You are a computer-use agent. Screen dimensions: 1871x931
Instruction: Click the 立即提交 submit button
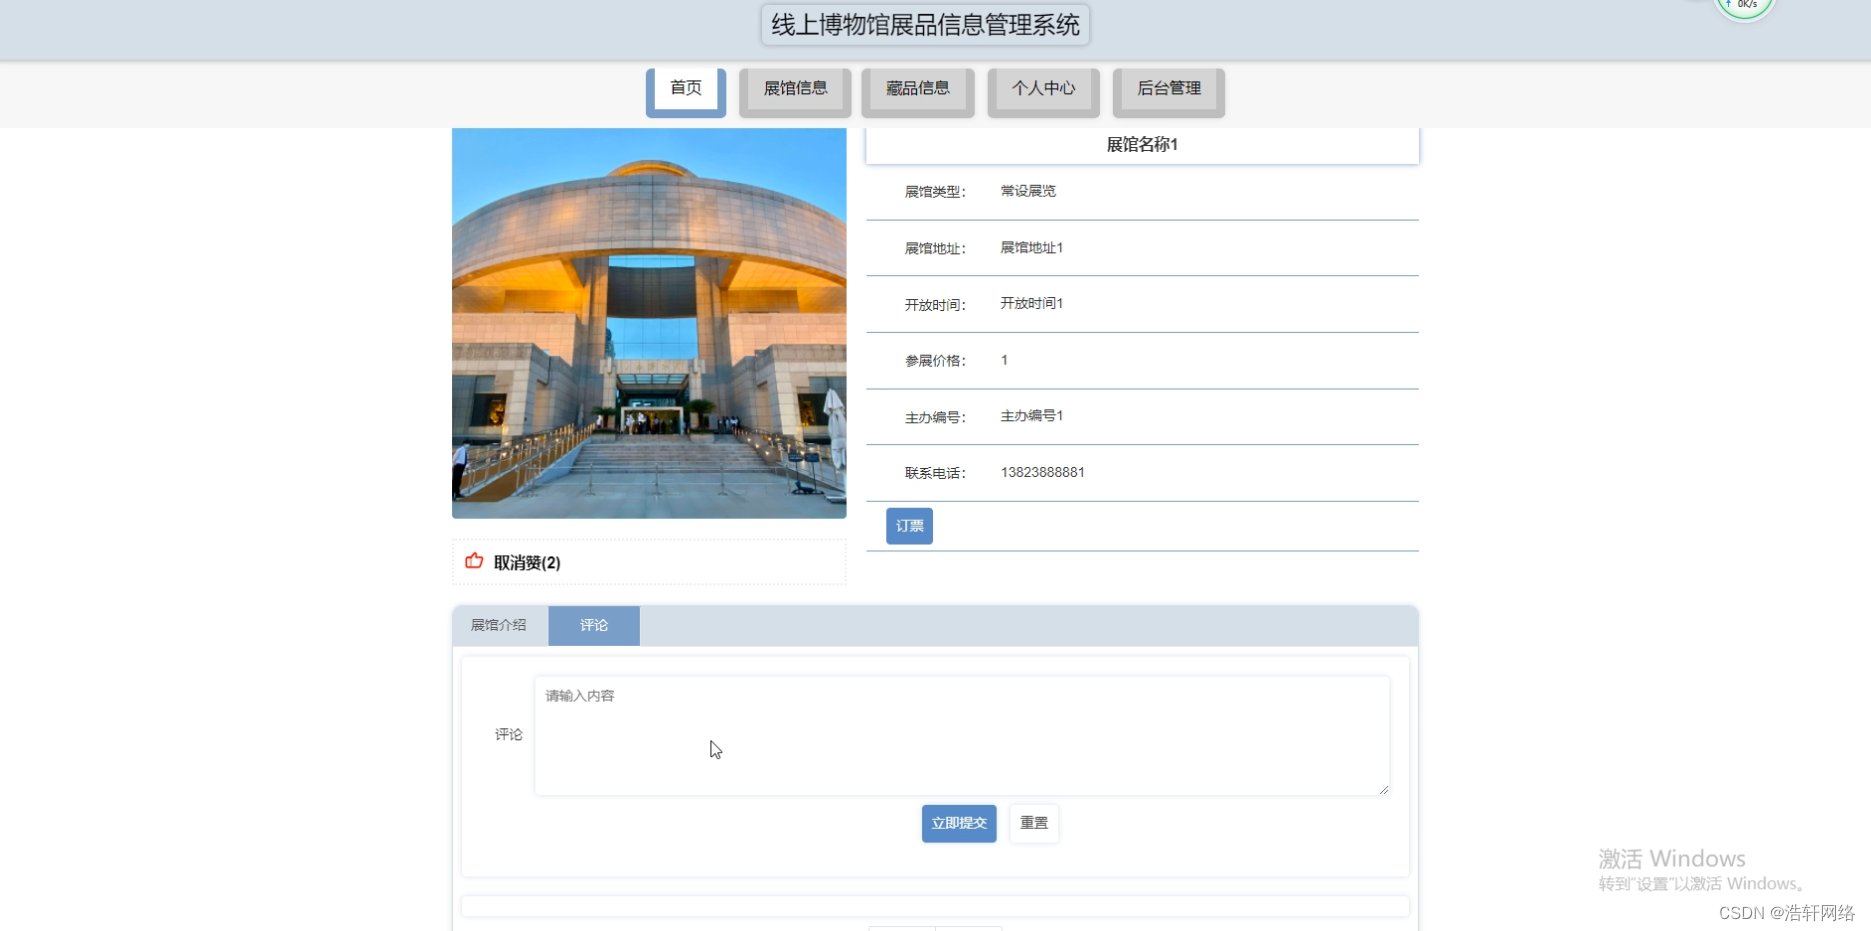957,823
